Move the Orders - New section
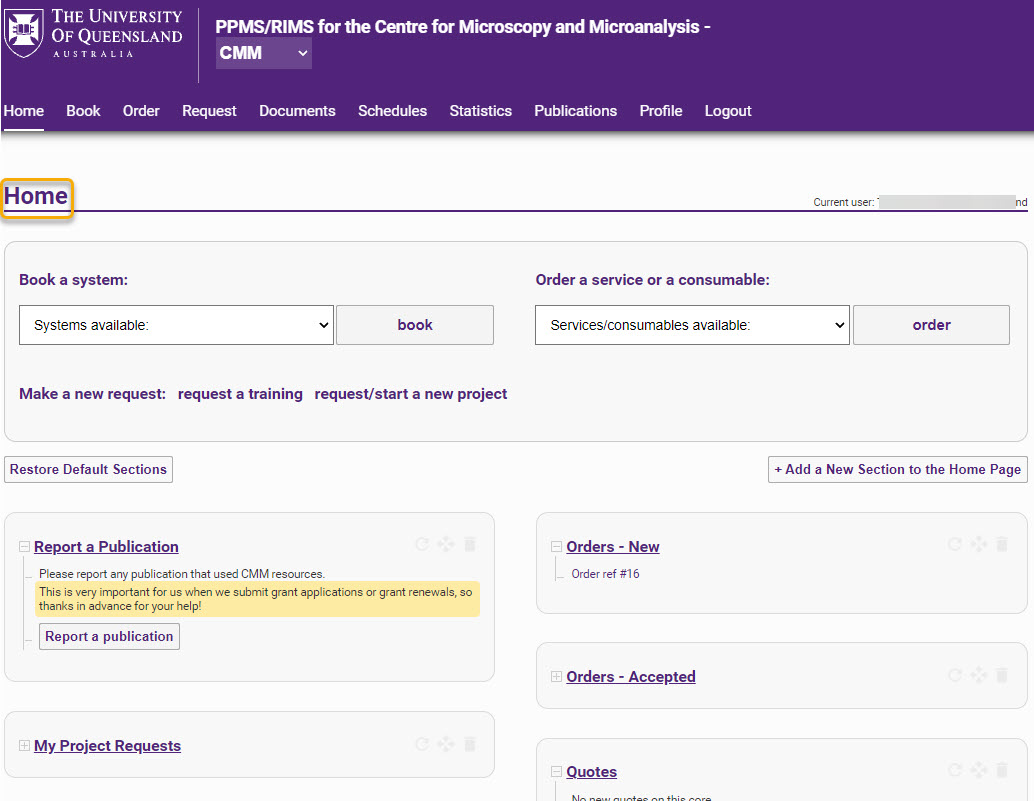The width and height of the screenshot is (1034, 801). click(978, 544)
